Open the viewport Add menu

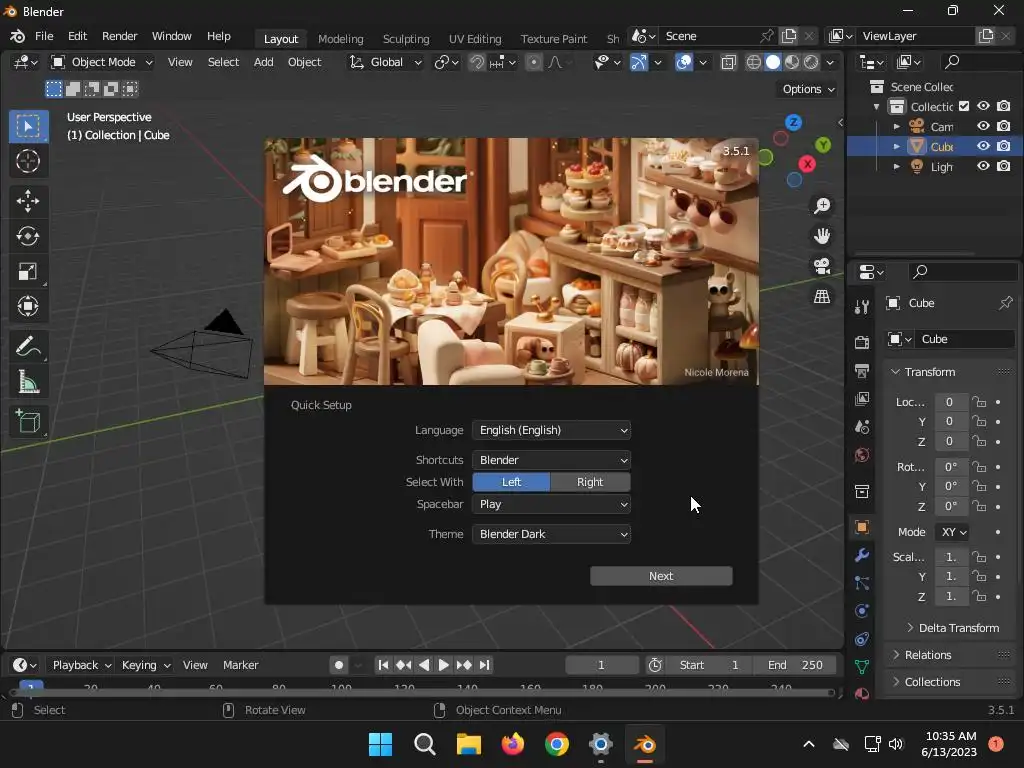[263, 62]
